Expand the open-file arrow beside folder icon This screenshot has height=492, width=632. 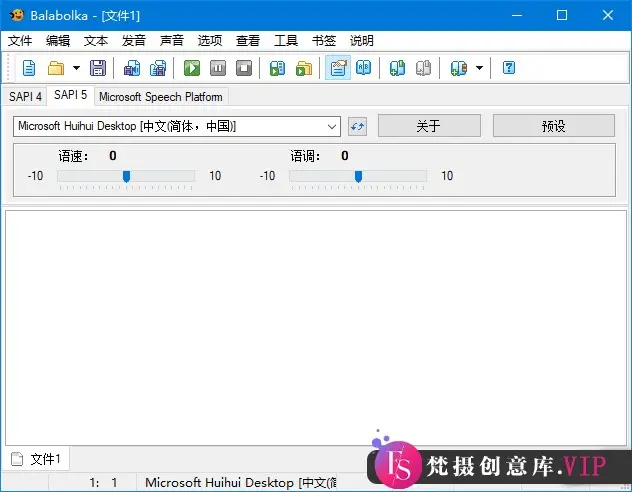[x=76, y=68]
